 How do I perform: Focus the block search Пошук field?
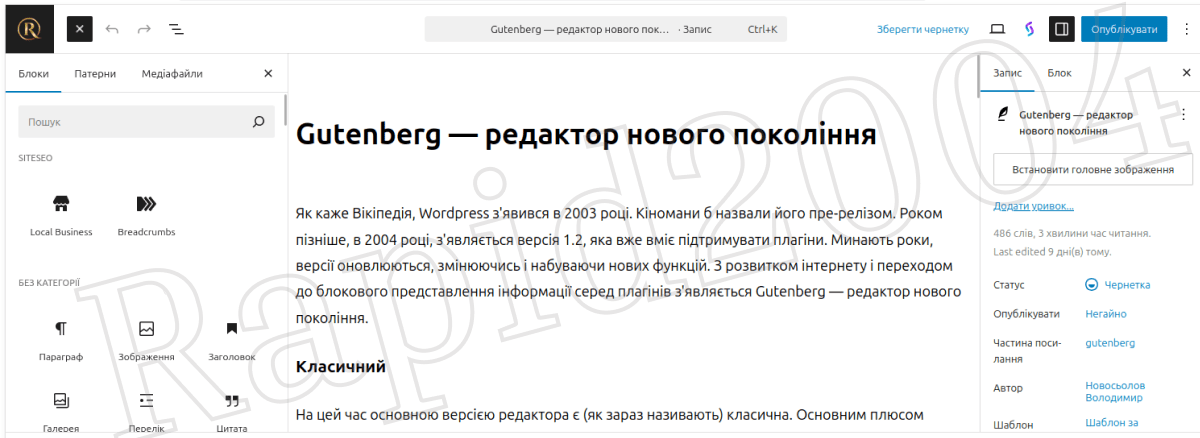point(135,122)
